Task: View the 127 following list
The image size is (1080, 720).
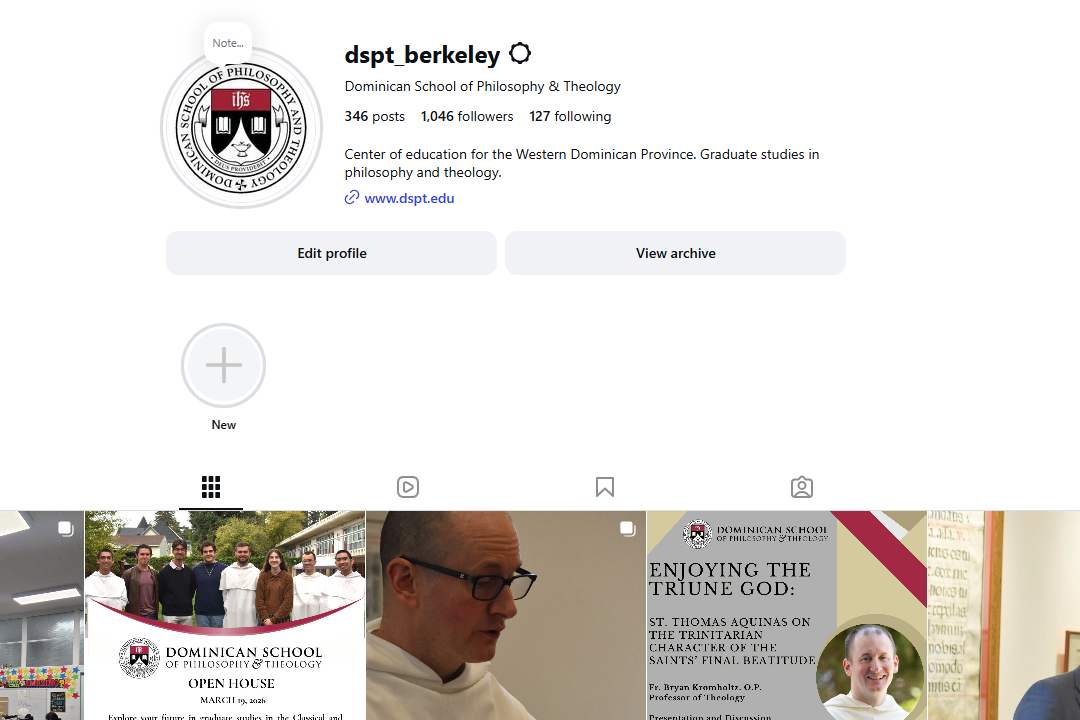Action: [570, 116]
